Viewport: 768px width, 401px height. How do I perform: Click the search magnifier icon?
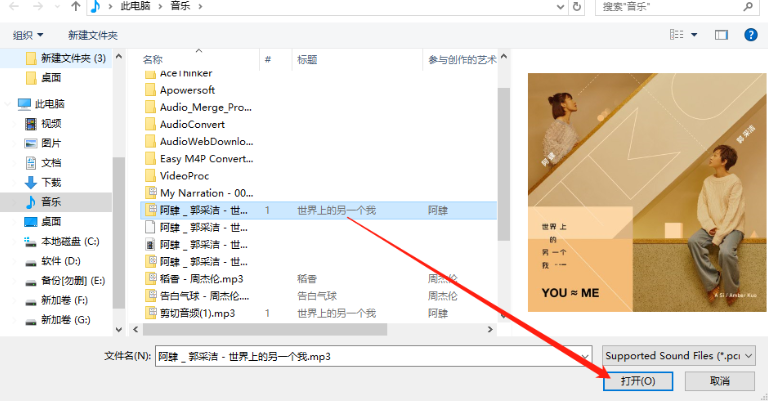[748, 6]
